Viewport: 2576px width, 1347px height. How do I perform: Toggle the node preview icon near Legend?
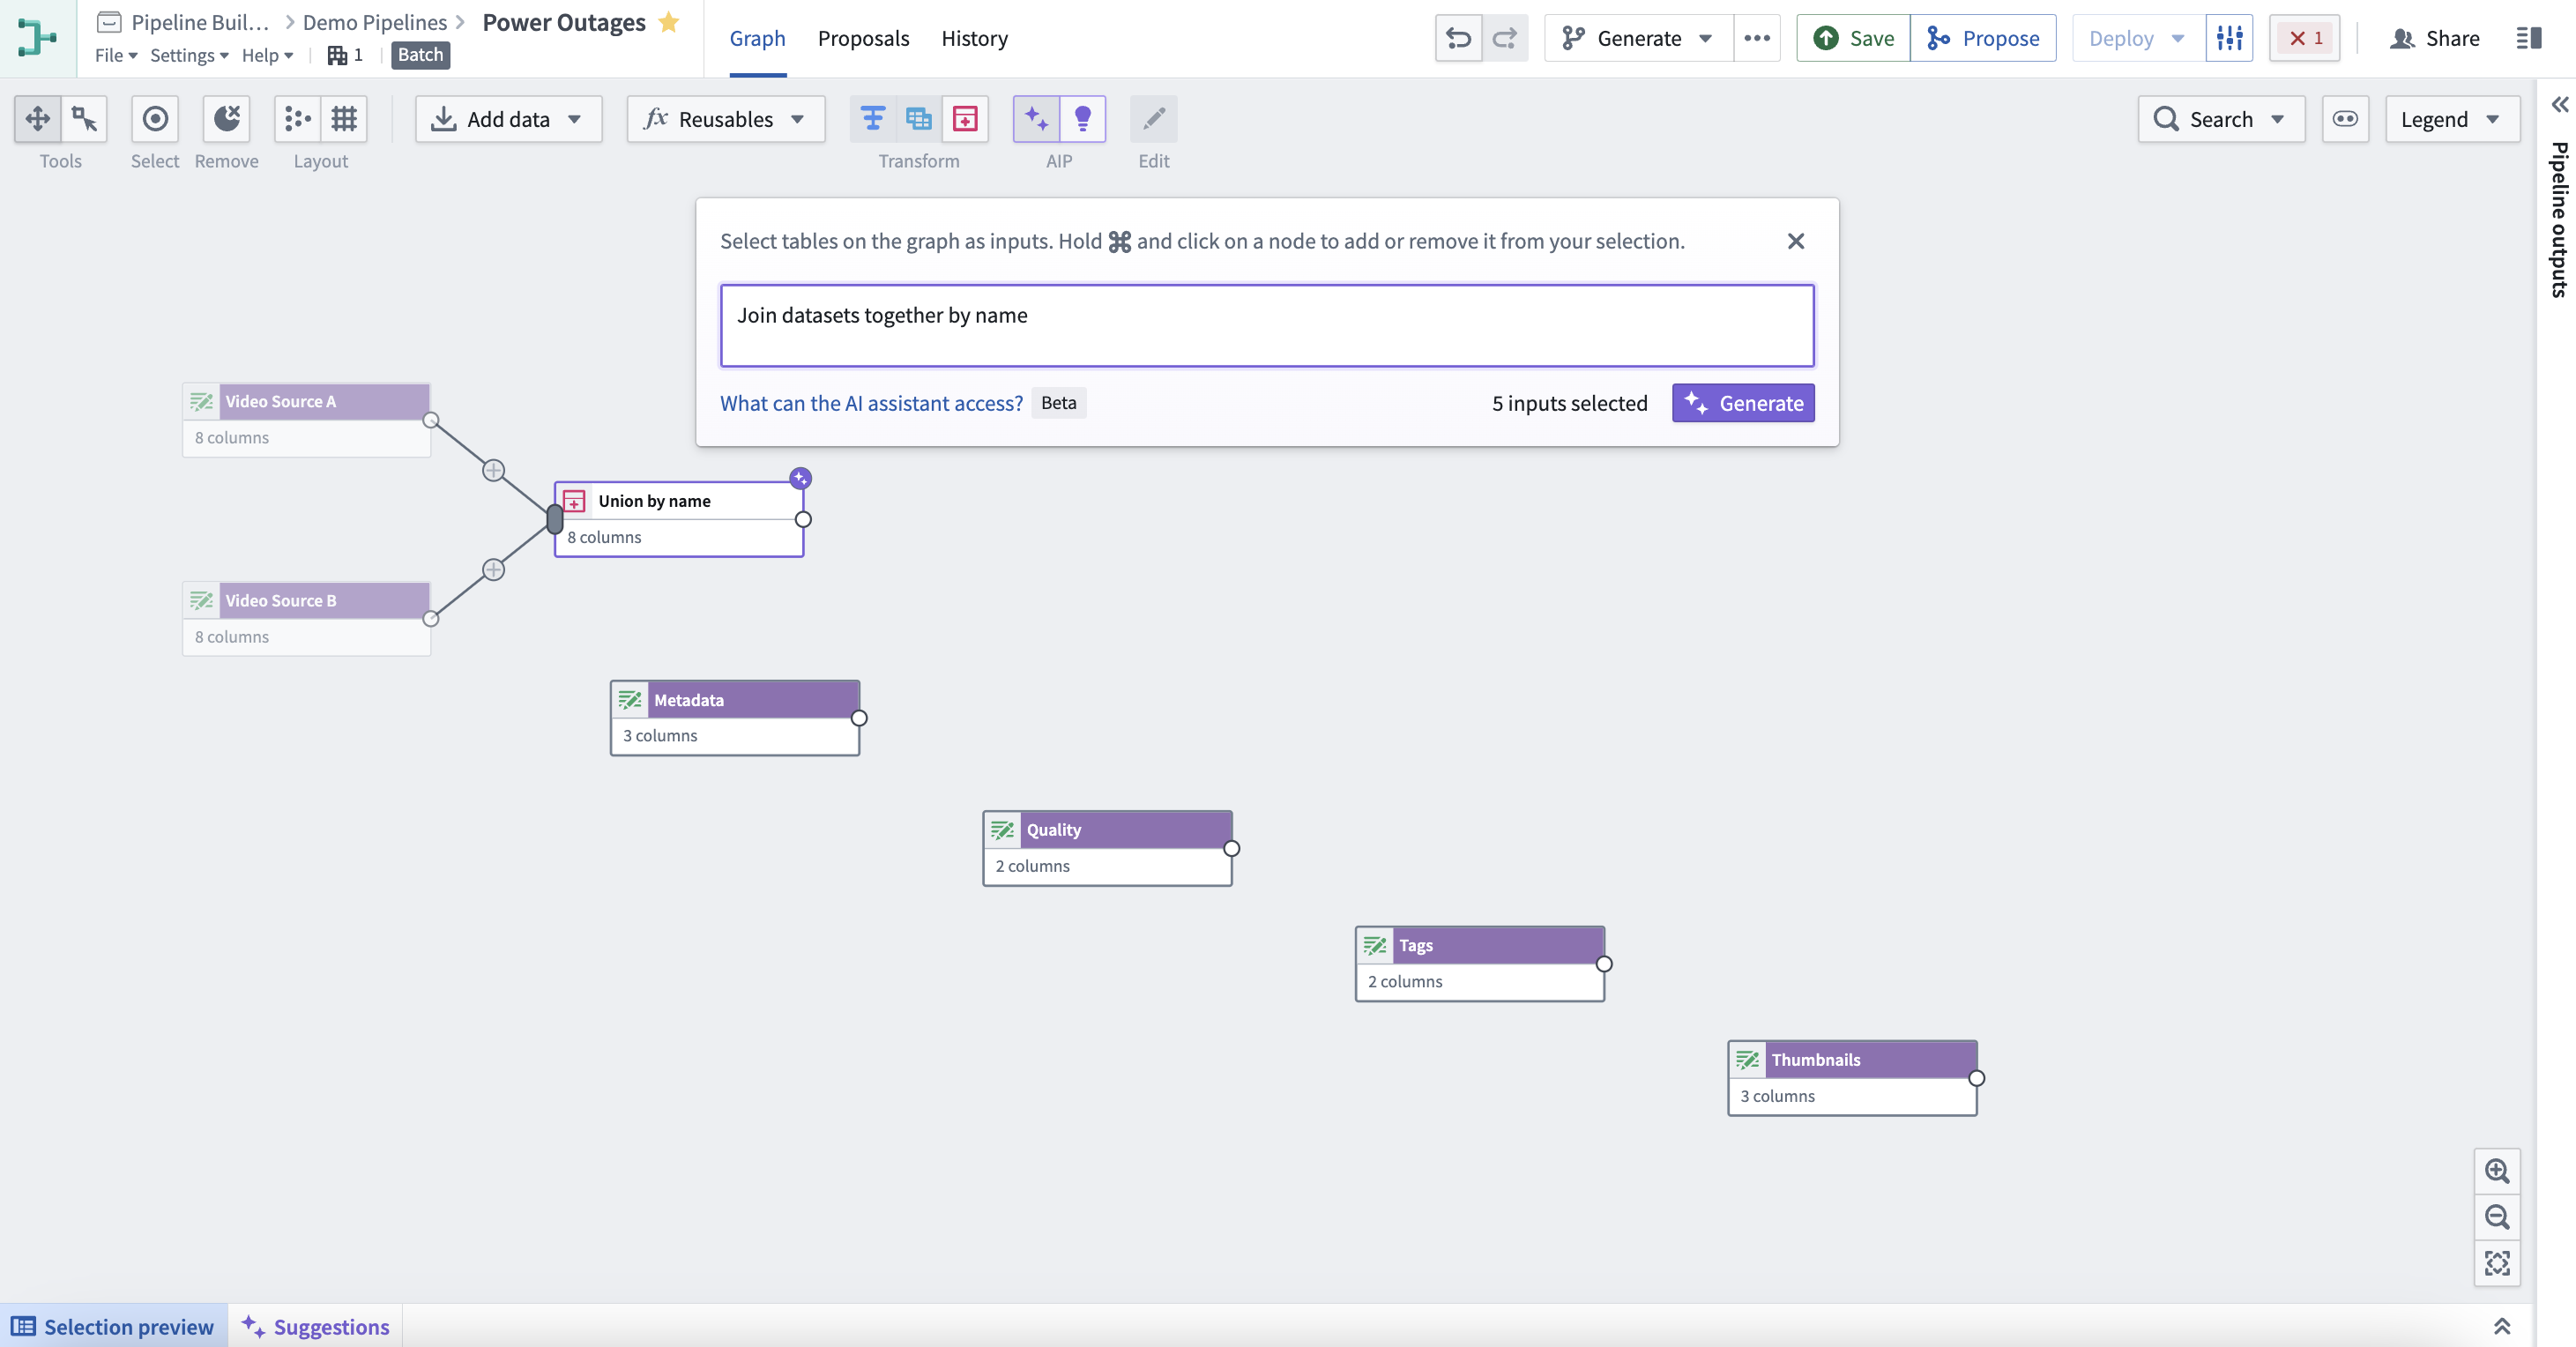(x=2346, y=119)
